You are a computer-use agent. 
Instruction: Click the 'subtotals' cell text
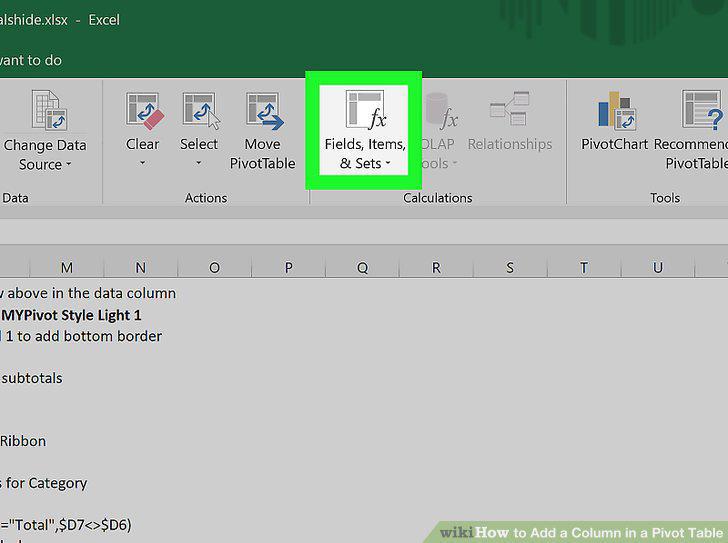(x=32, y=378)
